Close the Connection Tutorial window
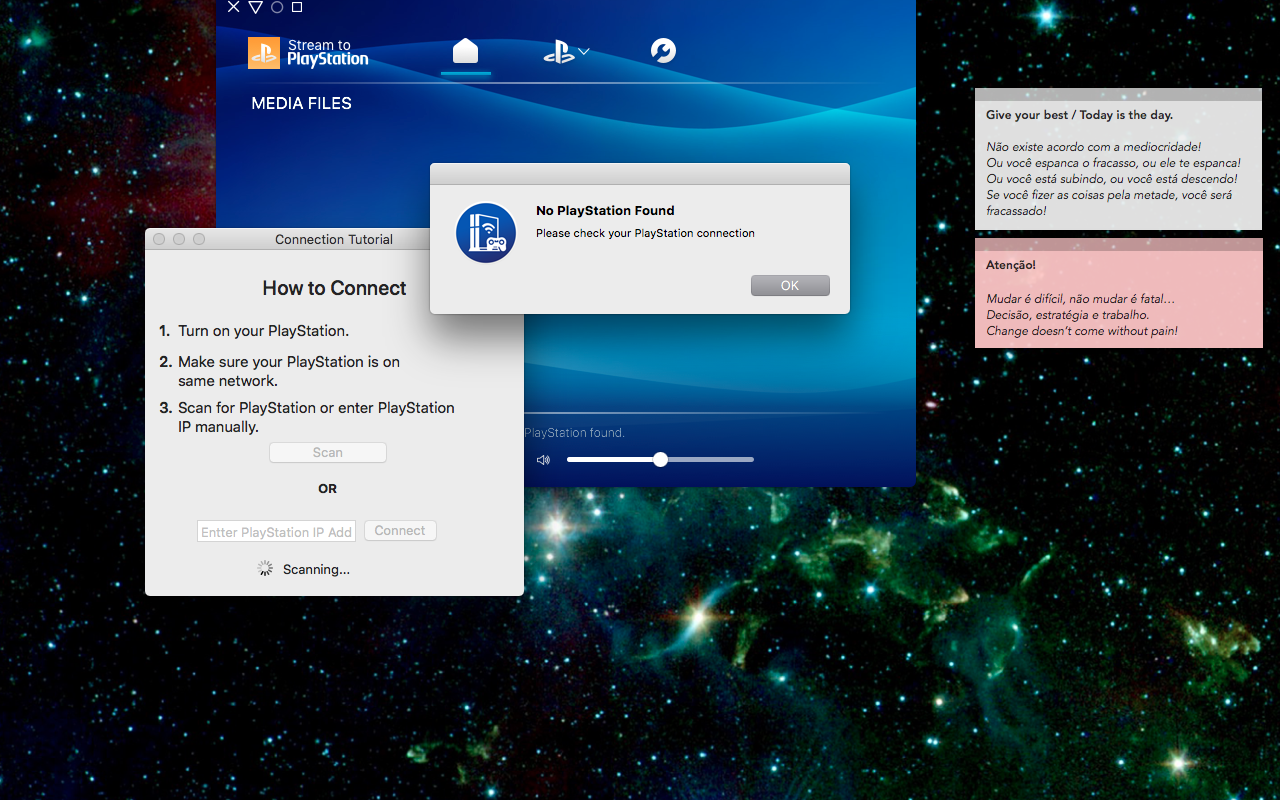Screen dimensions: 1280x800 159,239
